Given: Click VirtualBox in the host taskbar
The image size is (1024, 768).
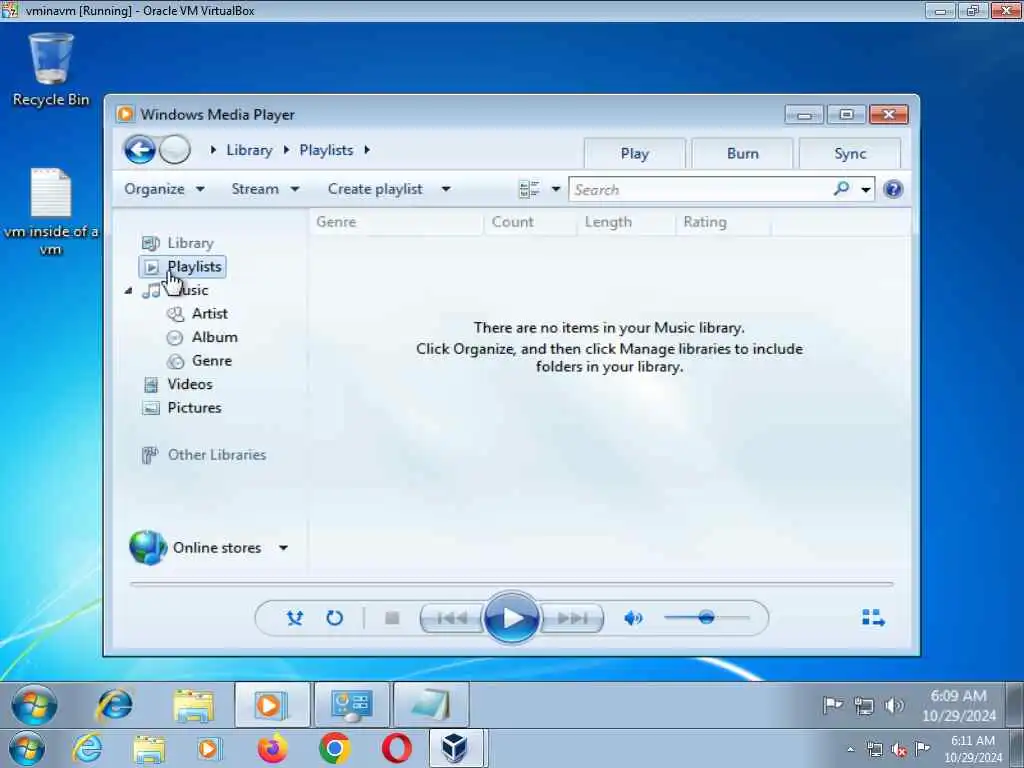Looking at the screenshot, I should tap(455, 748).
